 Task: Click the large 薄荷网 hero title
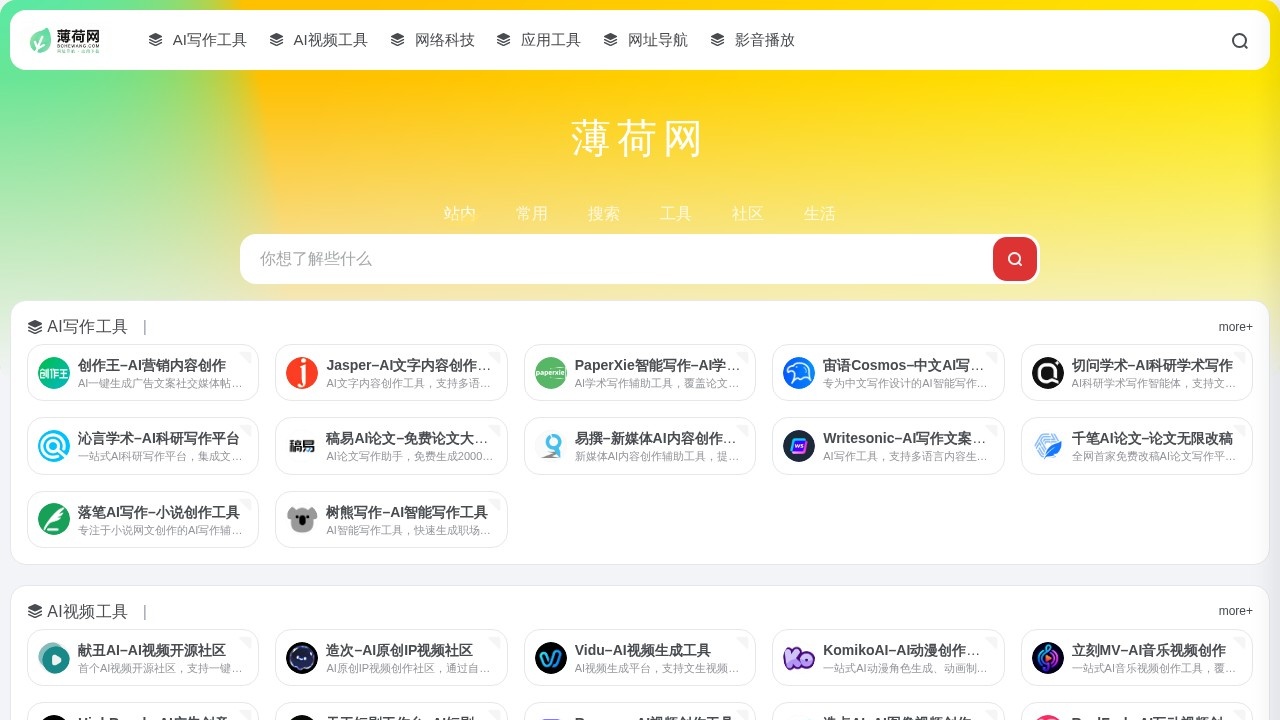tap(638, 139)
